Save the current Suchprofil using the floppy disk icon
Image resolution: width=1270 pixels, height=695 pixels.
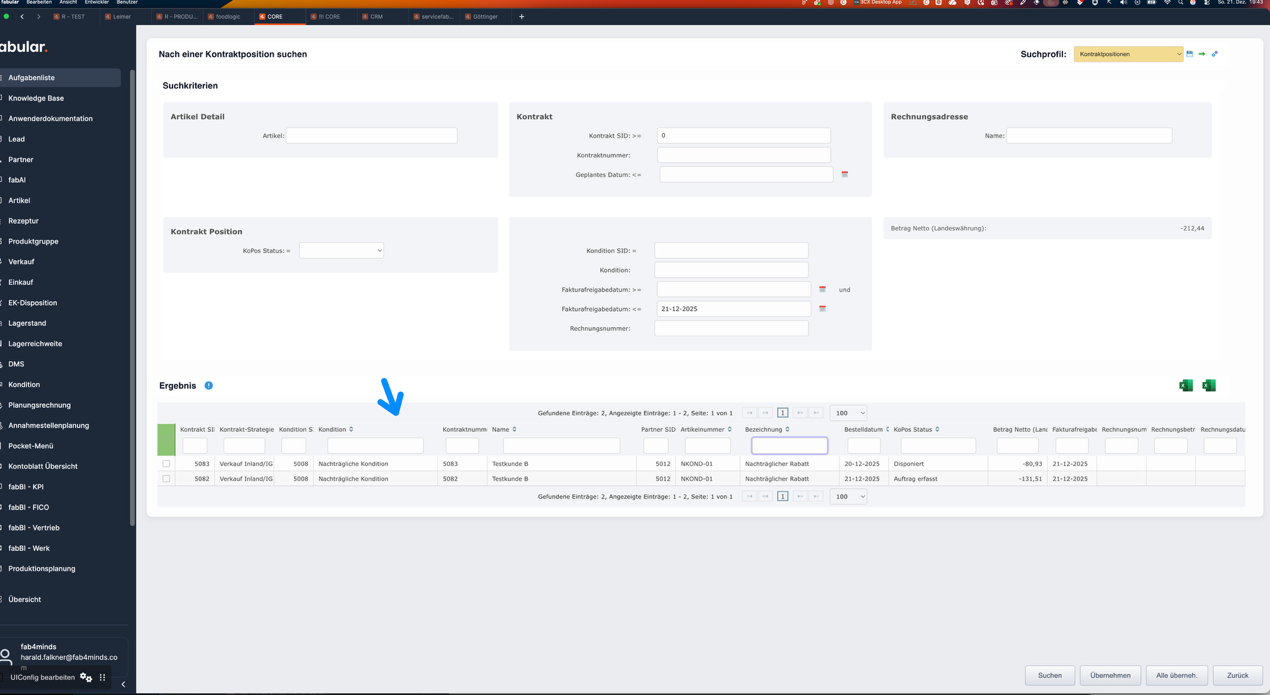[x=1190, y=53]
